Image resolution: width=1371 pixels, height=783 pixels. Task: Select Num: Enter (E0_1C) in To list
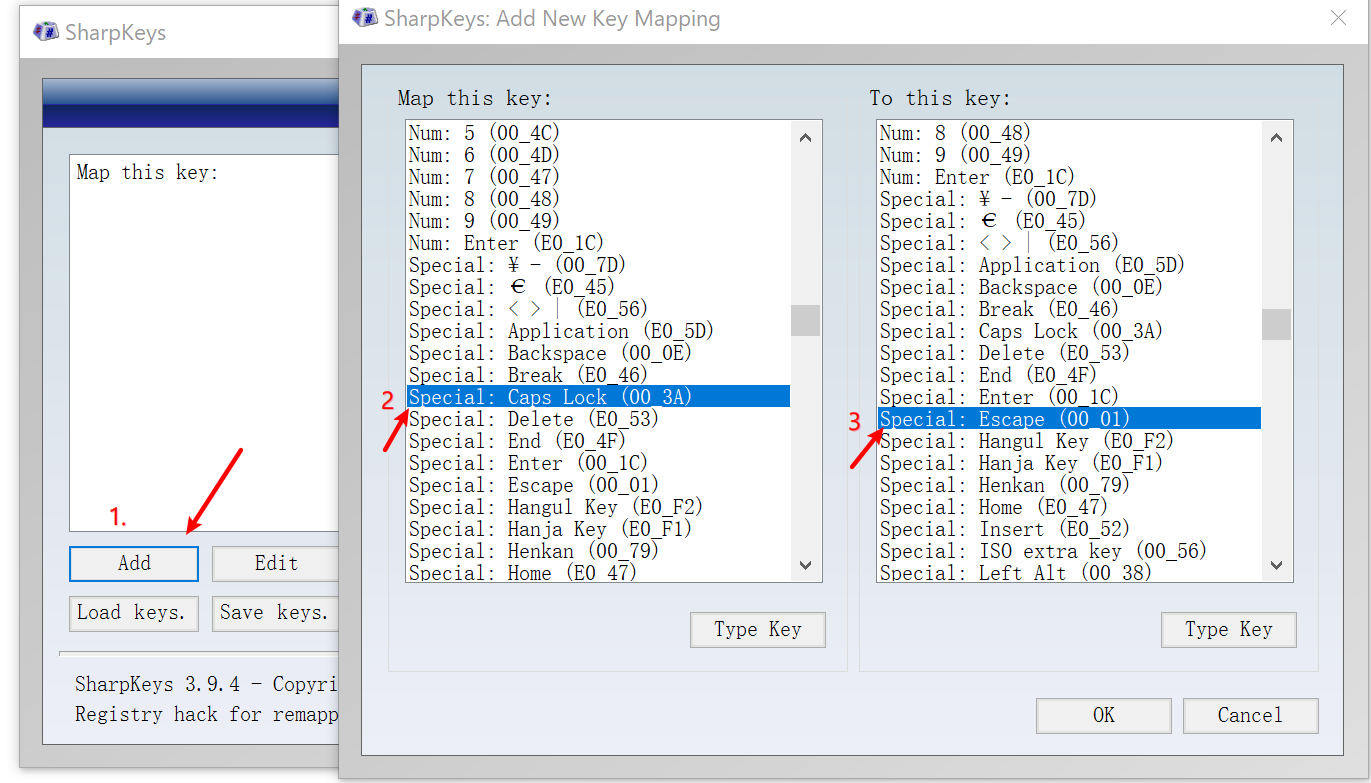1069,177
